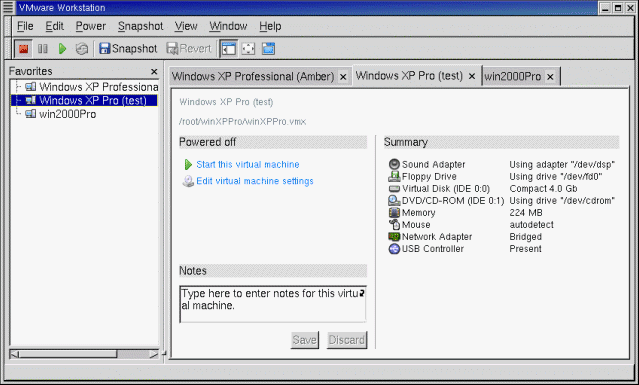Click the Sound Adapter device icon
The image size is (639, 385).
pos(394,164)
